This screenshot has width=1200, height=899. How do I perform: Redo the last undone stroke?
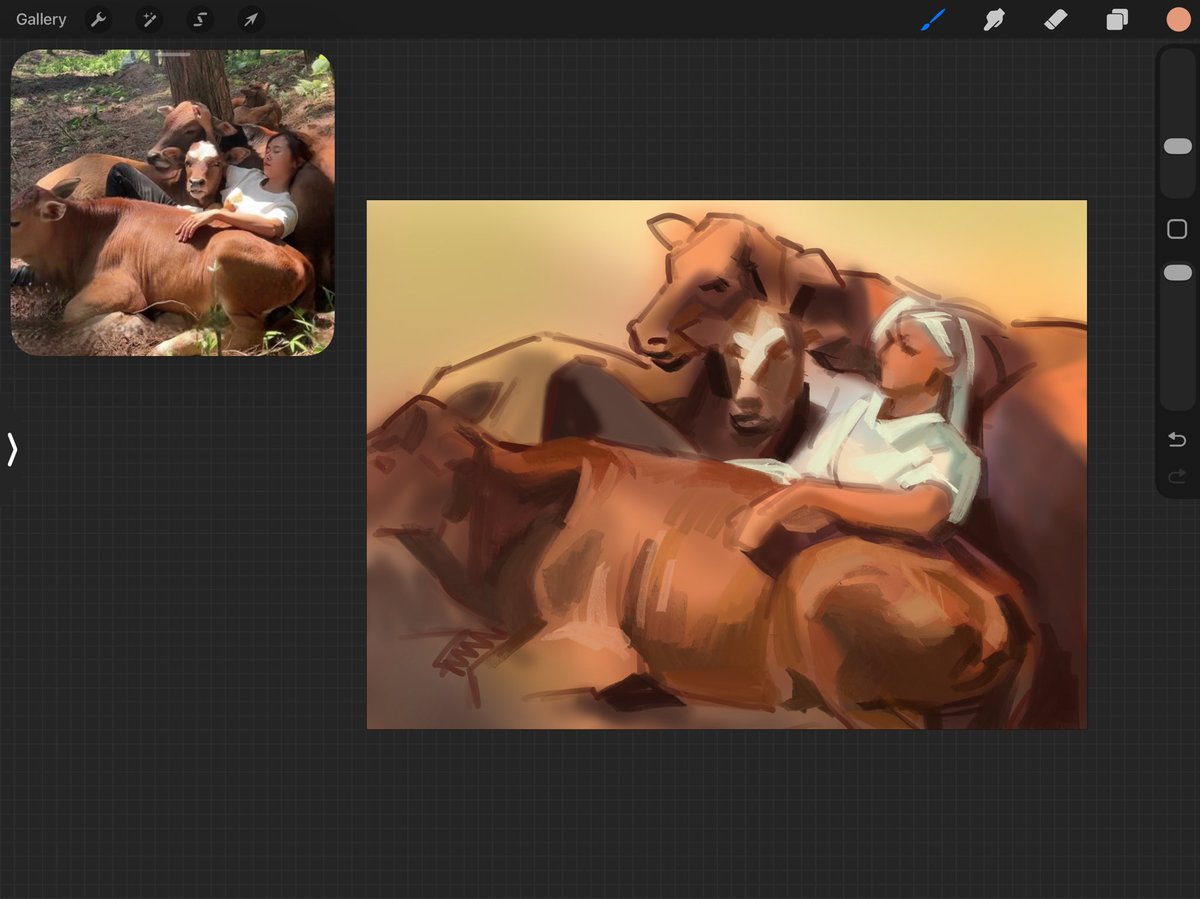tap(1177, 477)
